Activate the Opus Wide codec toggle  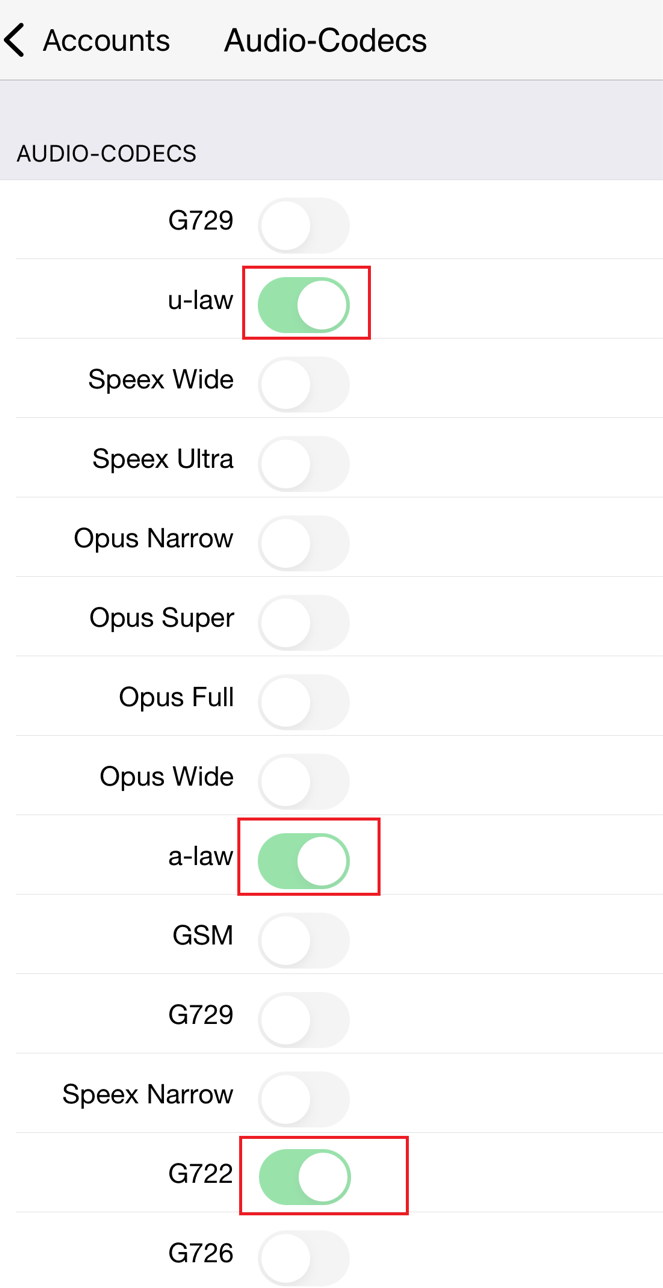[x=304, y=781]
